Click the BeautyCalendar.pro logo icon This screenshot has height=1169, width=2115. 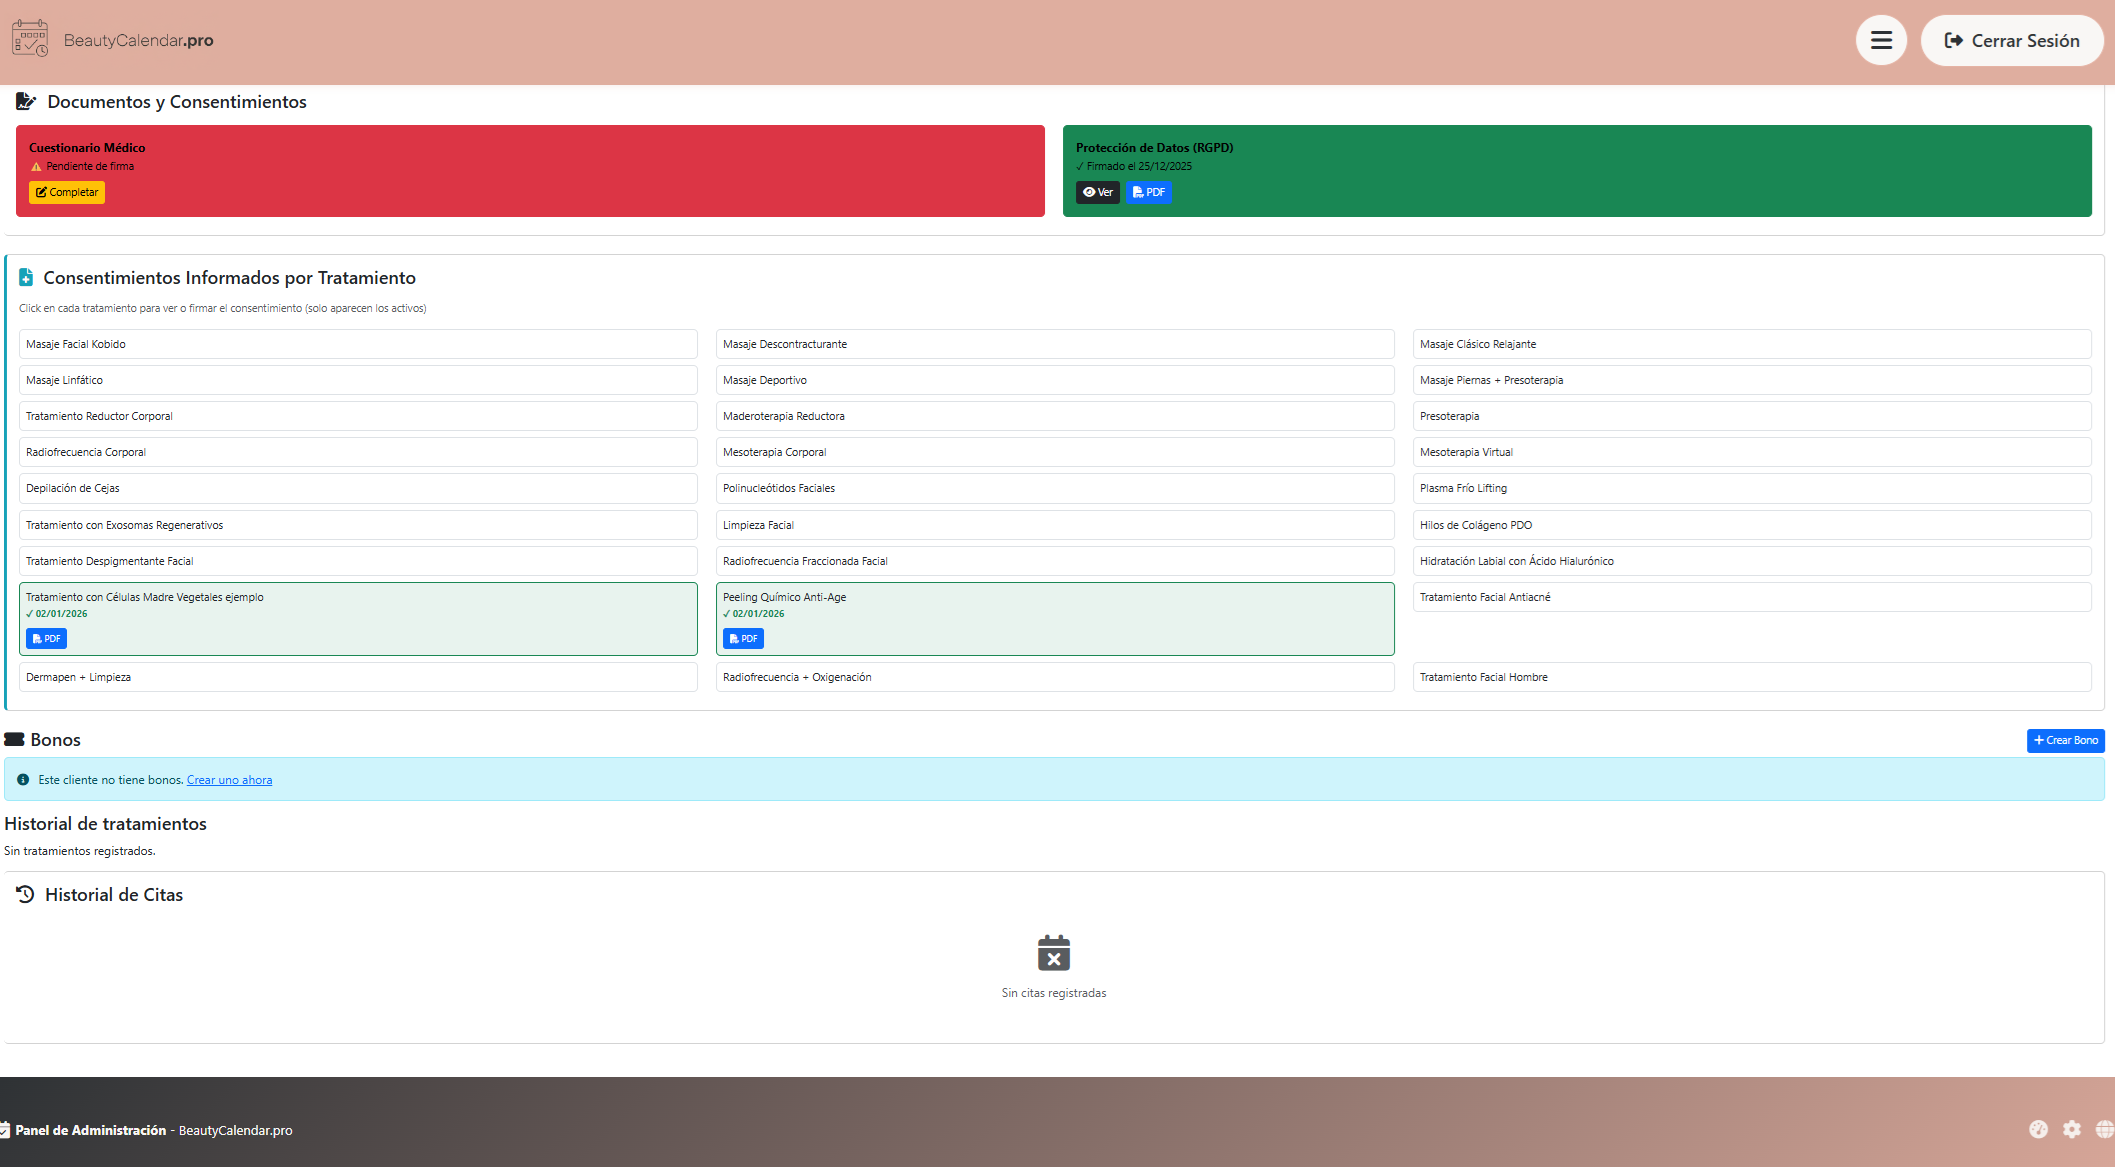pyautogui.click(x=30, y=39)
